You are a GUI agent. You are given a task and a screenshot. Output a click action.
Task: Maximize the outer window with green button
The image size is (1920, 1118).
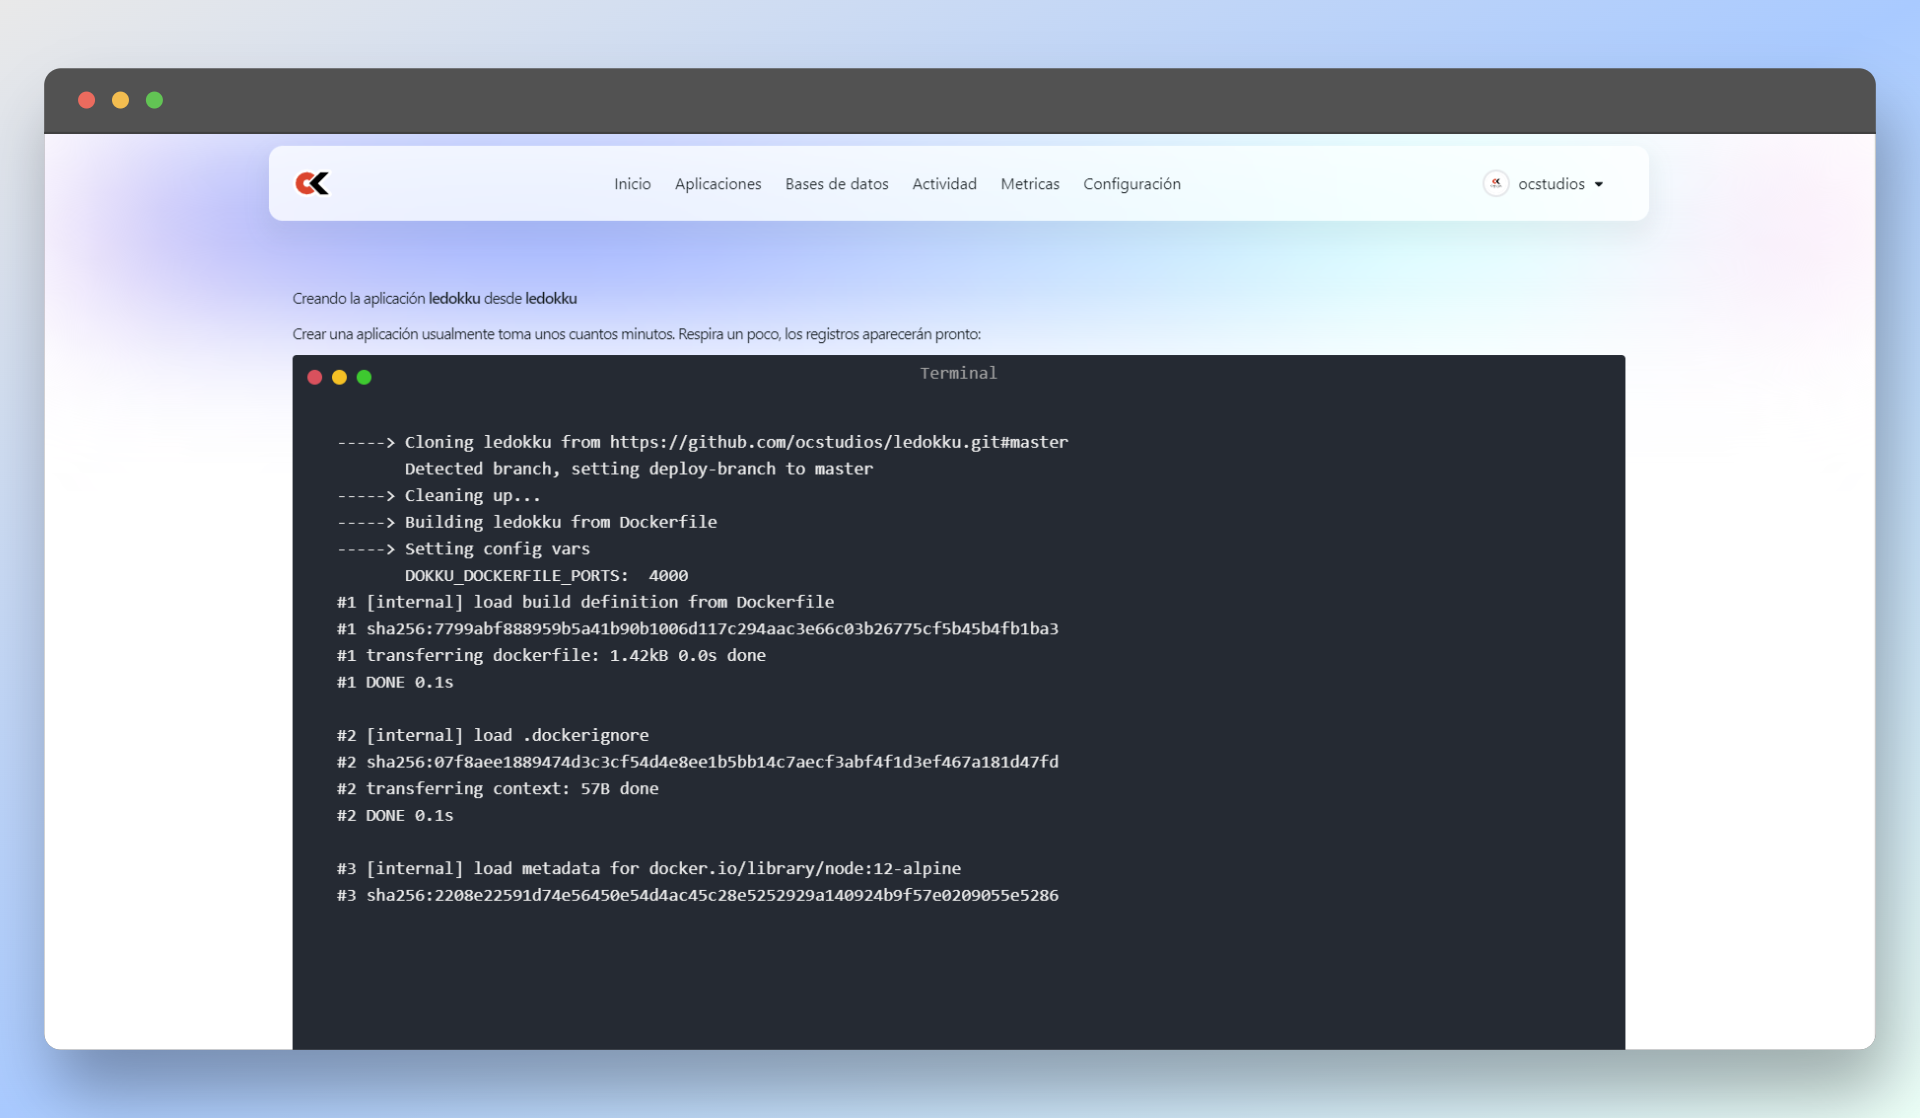154,100
